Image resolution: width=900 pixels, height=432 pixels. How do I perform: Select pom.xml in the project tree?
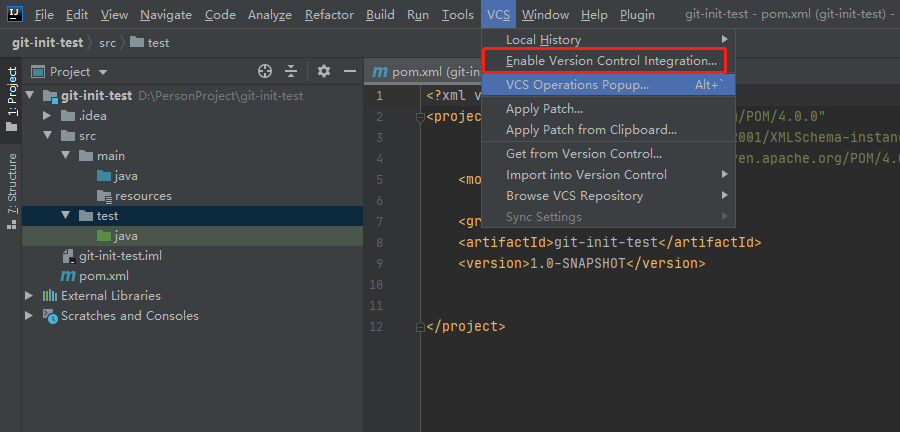point(104,276)
